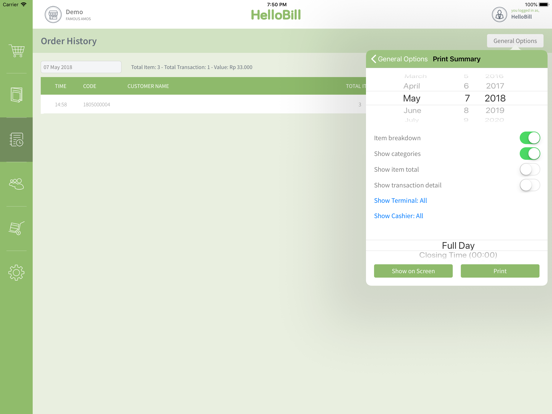Go back using the General Options chevron
The width and height of the screenshot is (552, 414).
click(399, 59)
